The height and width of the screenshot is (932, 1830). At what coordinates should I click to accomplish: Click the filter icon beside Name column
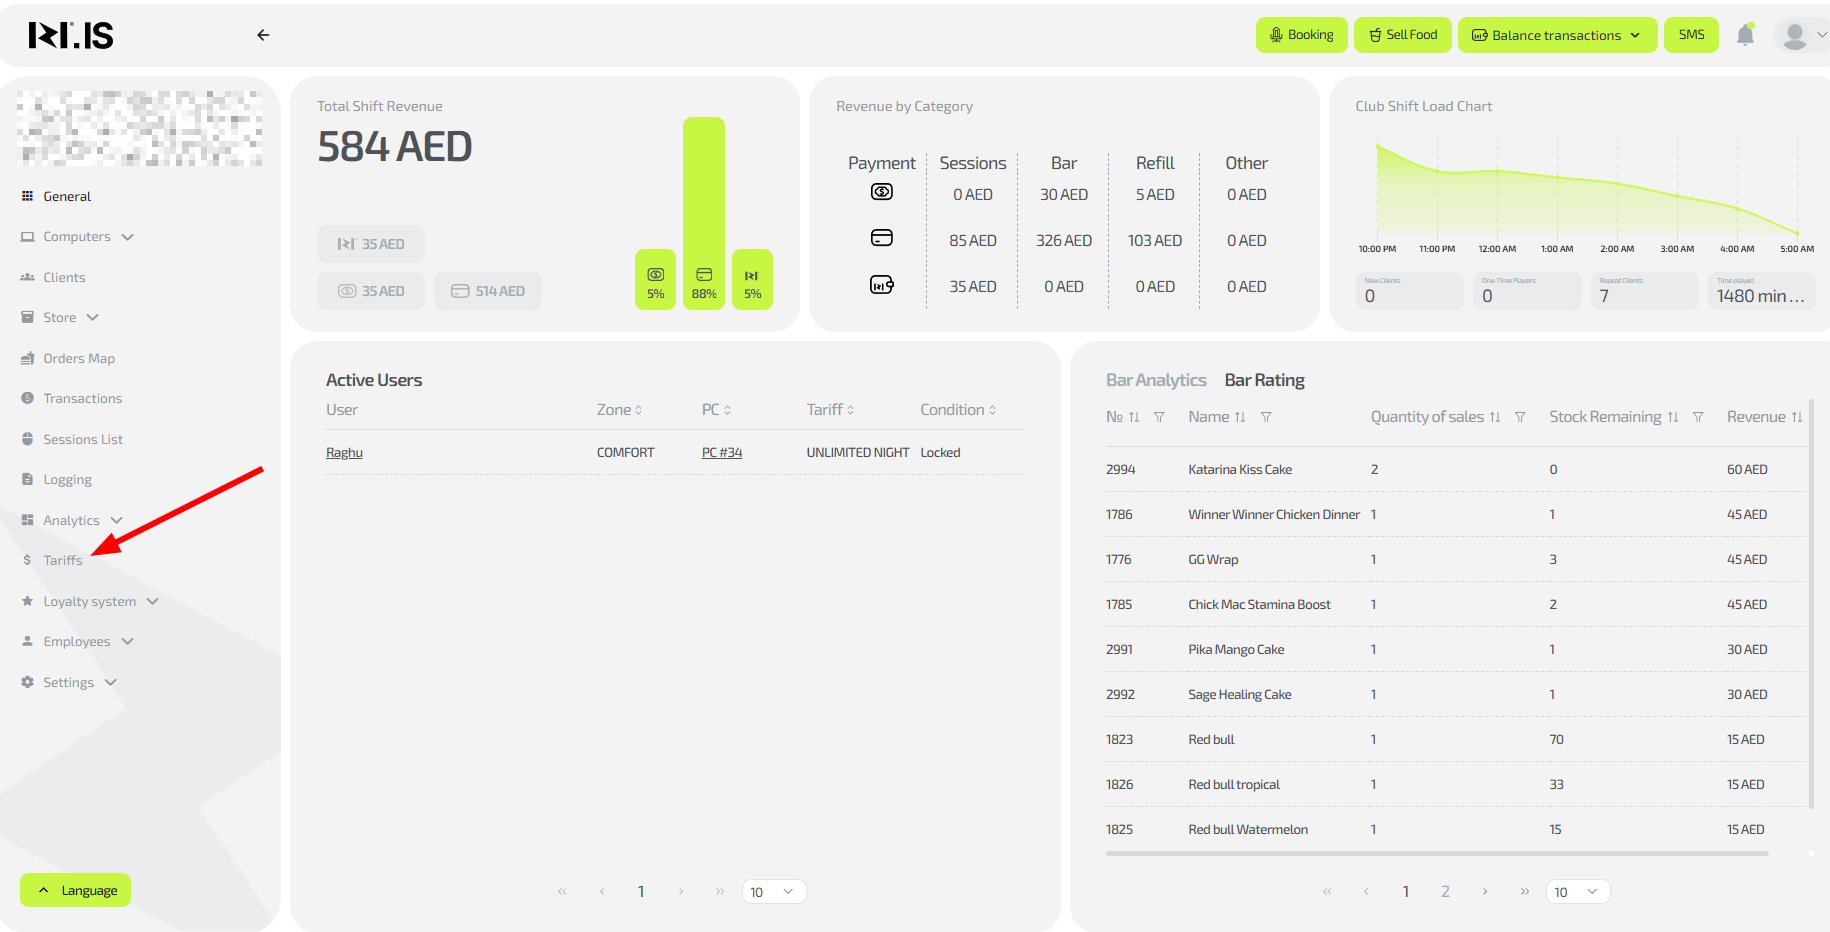[x=1266, y=417]
